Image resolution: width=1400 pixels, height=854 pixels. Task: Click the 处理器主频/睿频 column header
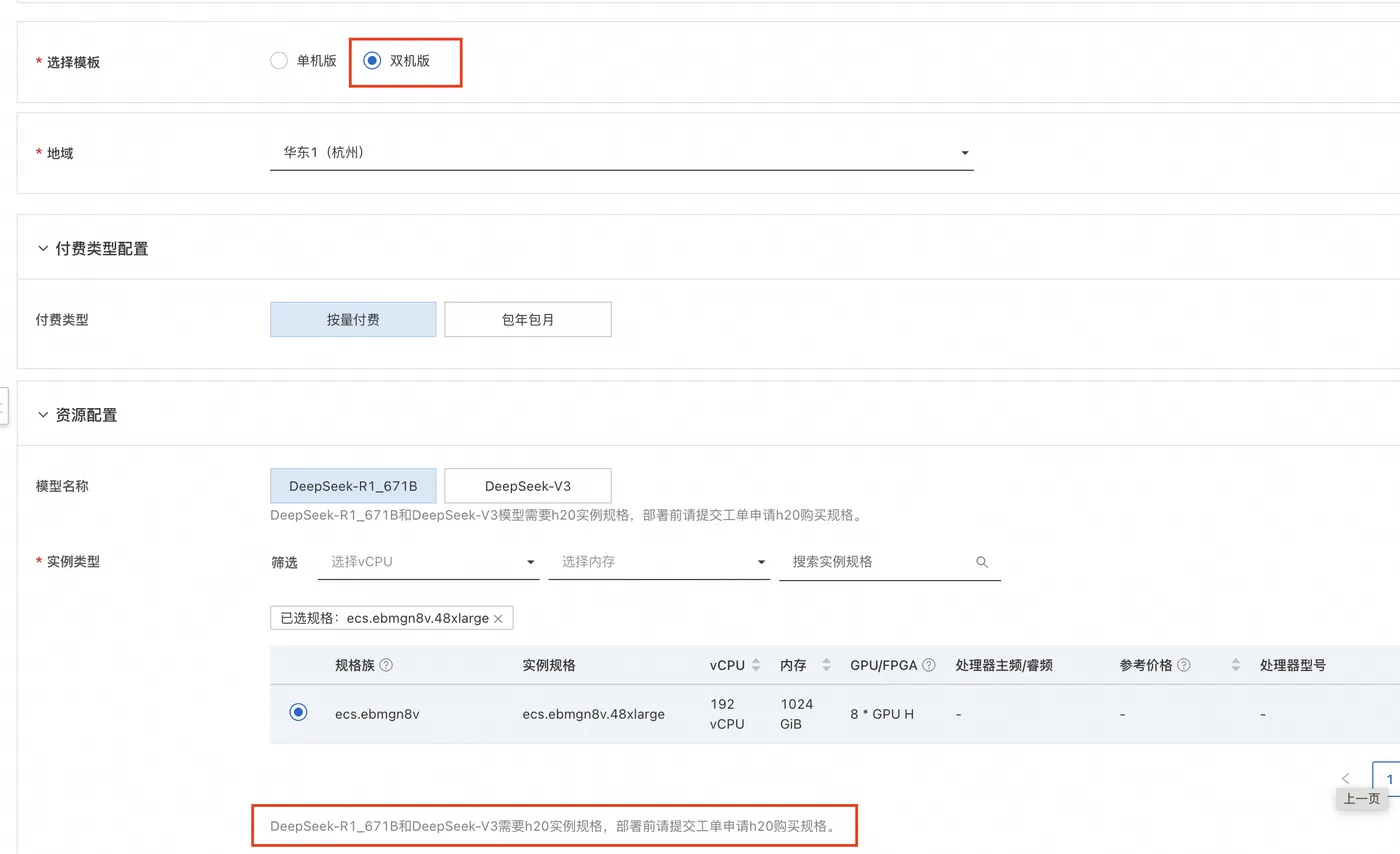click(1004, 665)
